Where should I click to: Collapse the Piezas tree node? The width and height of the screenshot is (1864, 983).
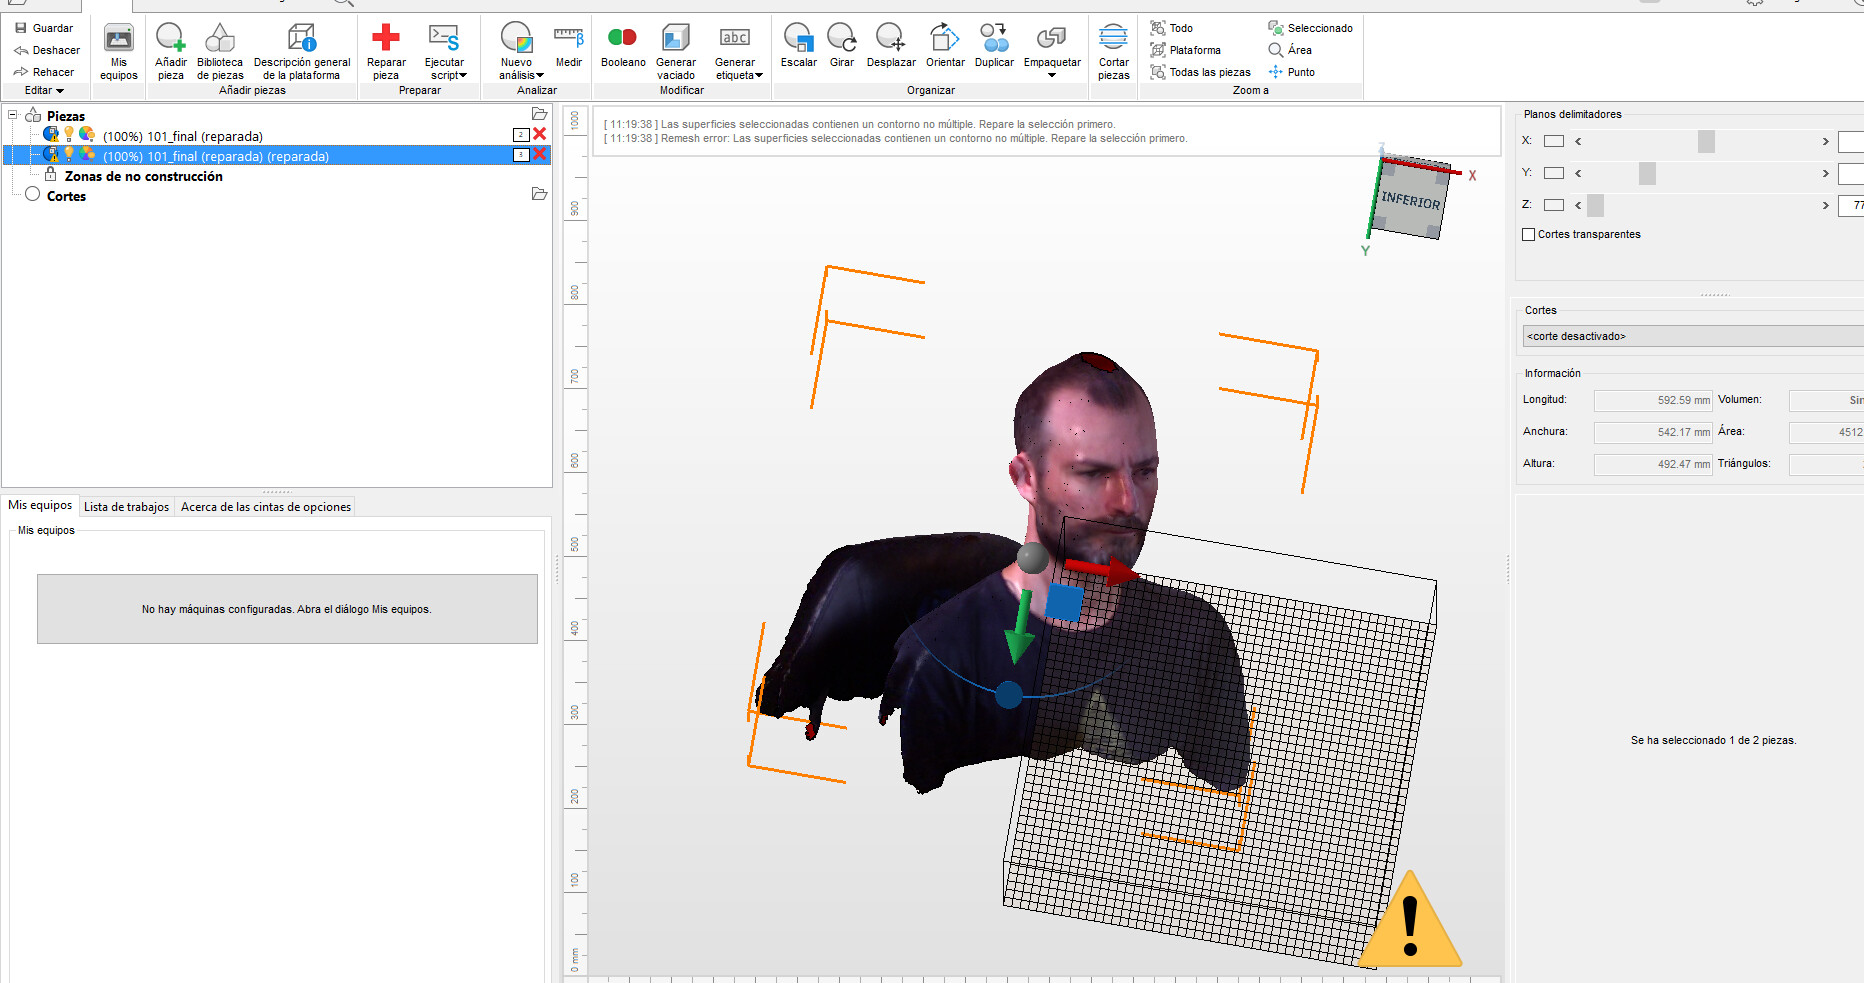pyautogui.click(x=11, y=114)
